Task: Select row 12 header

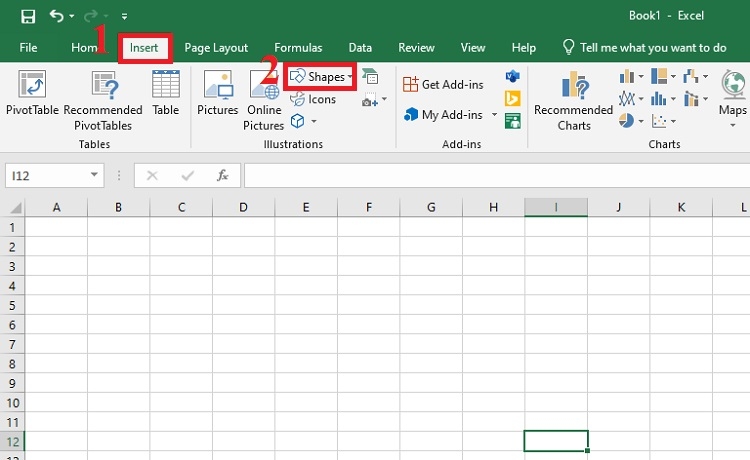Action: pos(12,441)
